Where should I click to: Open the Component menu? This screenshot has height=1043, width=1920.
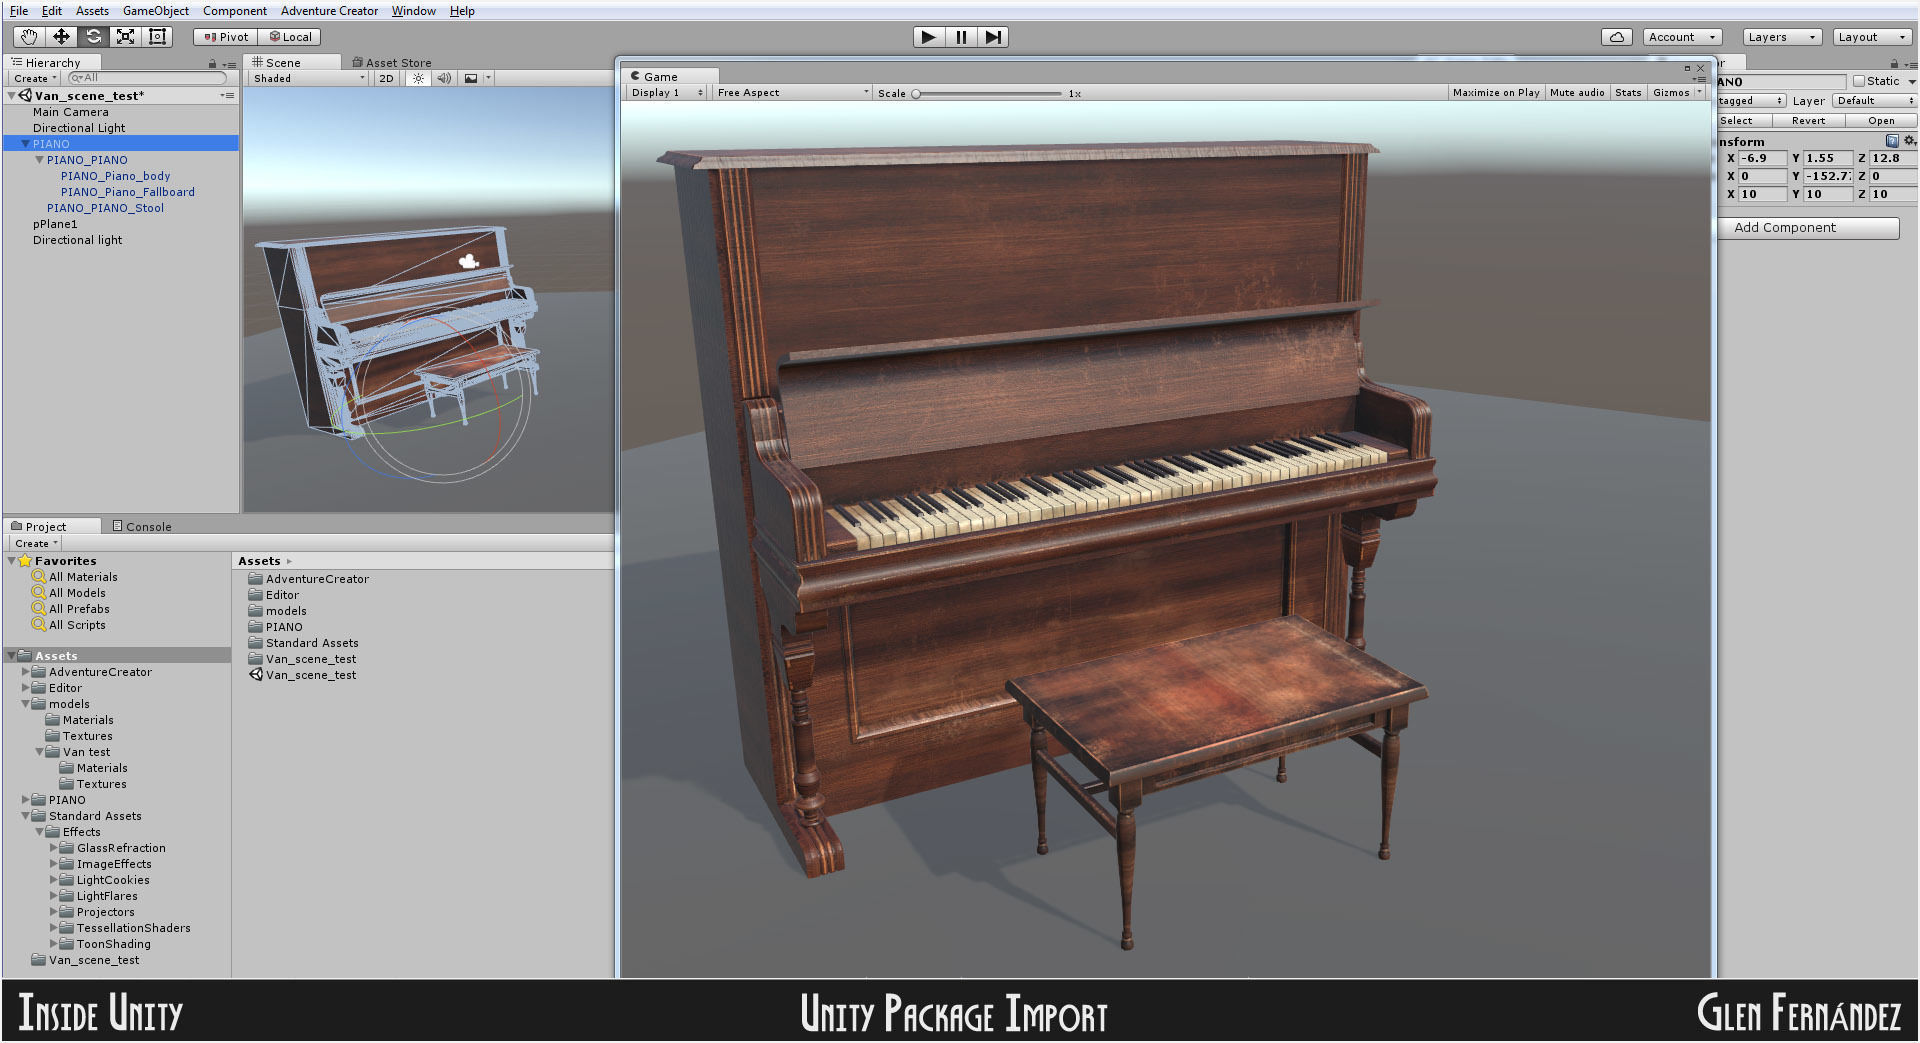(235, 11)
